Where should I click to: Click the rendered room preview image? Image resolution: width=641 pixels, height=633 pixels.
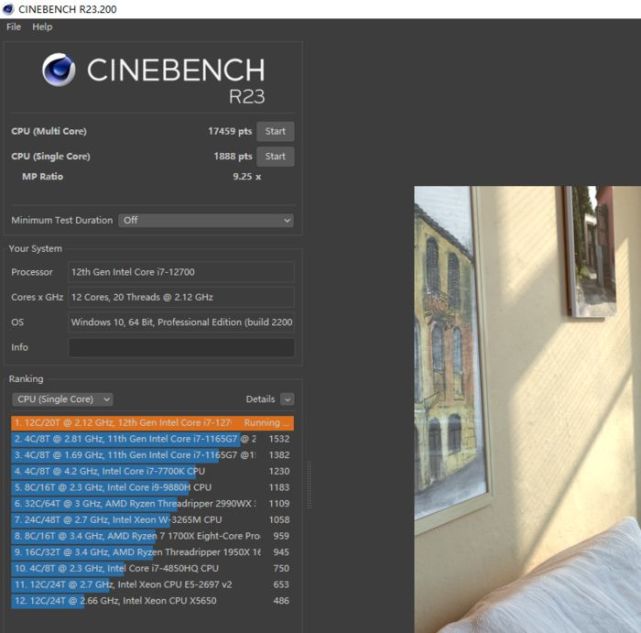pos(527,409)
